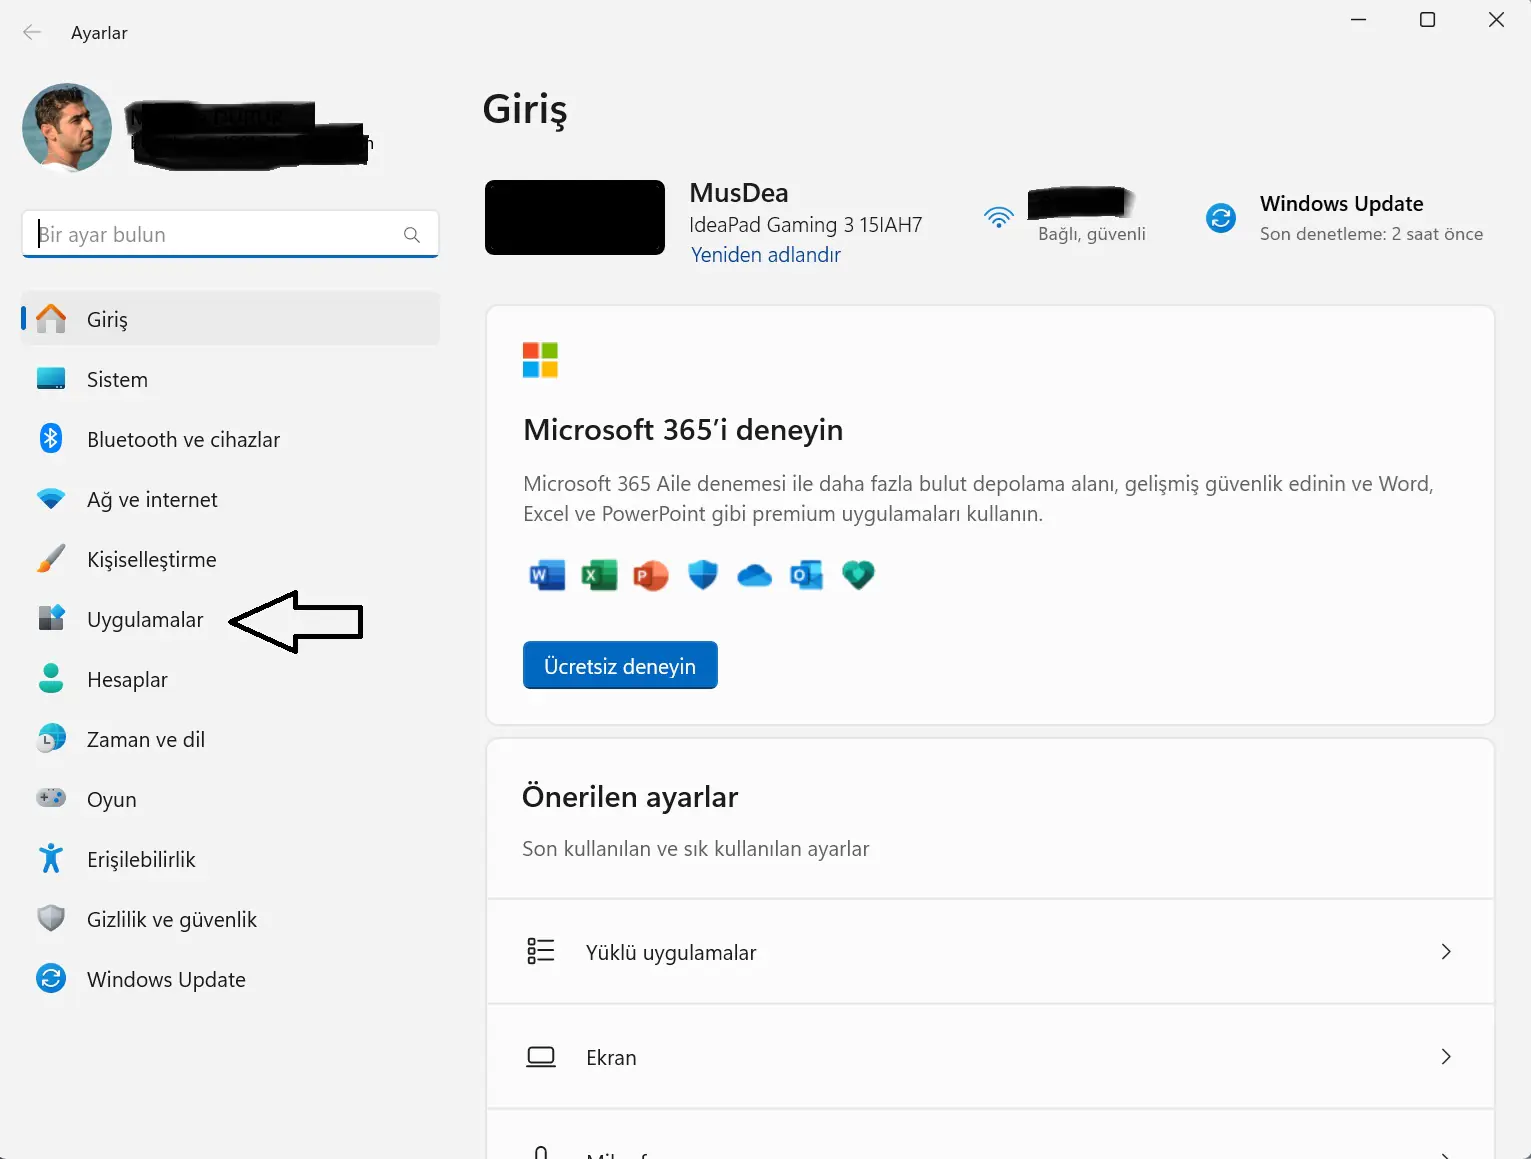Click the Gizlilik ve güvenlik shield icon
Image resolution: width=1531 pixels, height=1159 pixels.
click(x=51, y=919)
